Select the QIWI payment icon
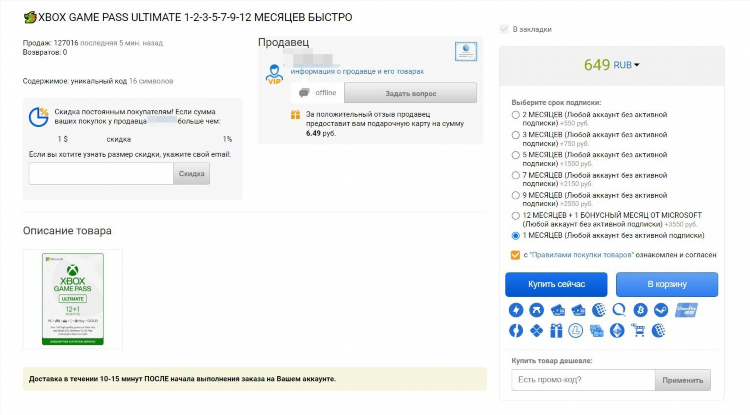 pos(619,310)
